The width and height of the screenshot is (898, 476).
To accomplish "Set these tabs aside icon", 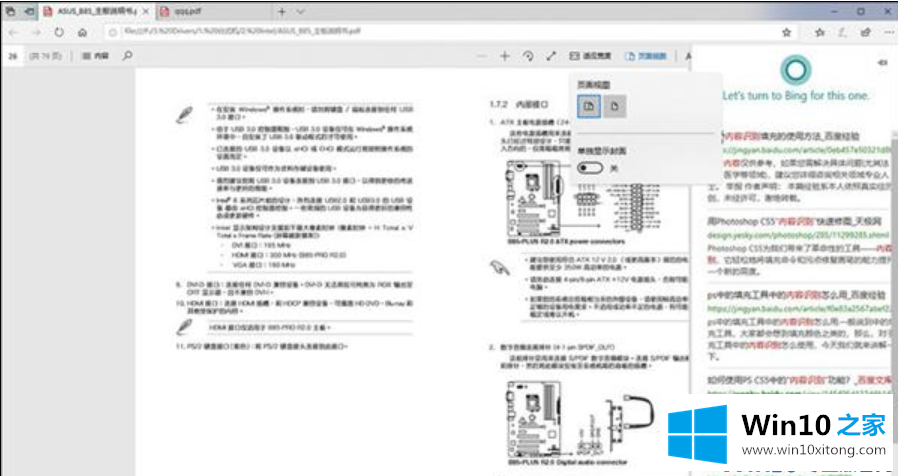I will 29,11.
